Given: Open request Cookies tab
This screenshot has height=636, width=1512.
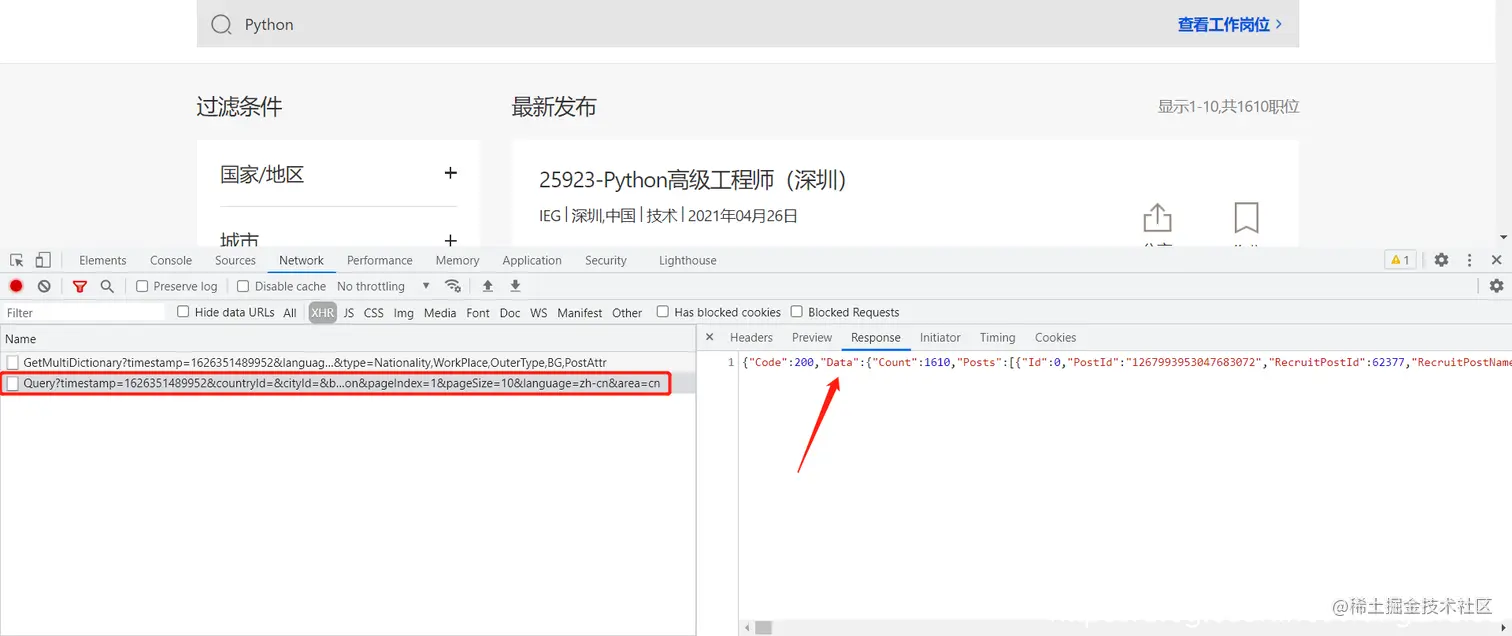Looking at the screenshot, I should coord(1055,338).
